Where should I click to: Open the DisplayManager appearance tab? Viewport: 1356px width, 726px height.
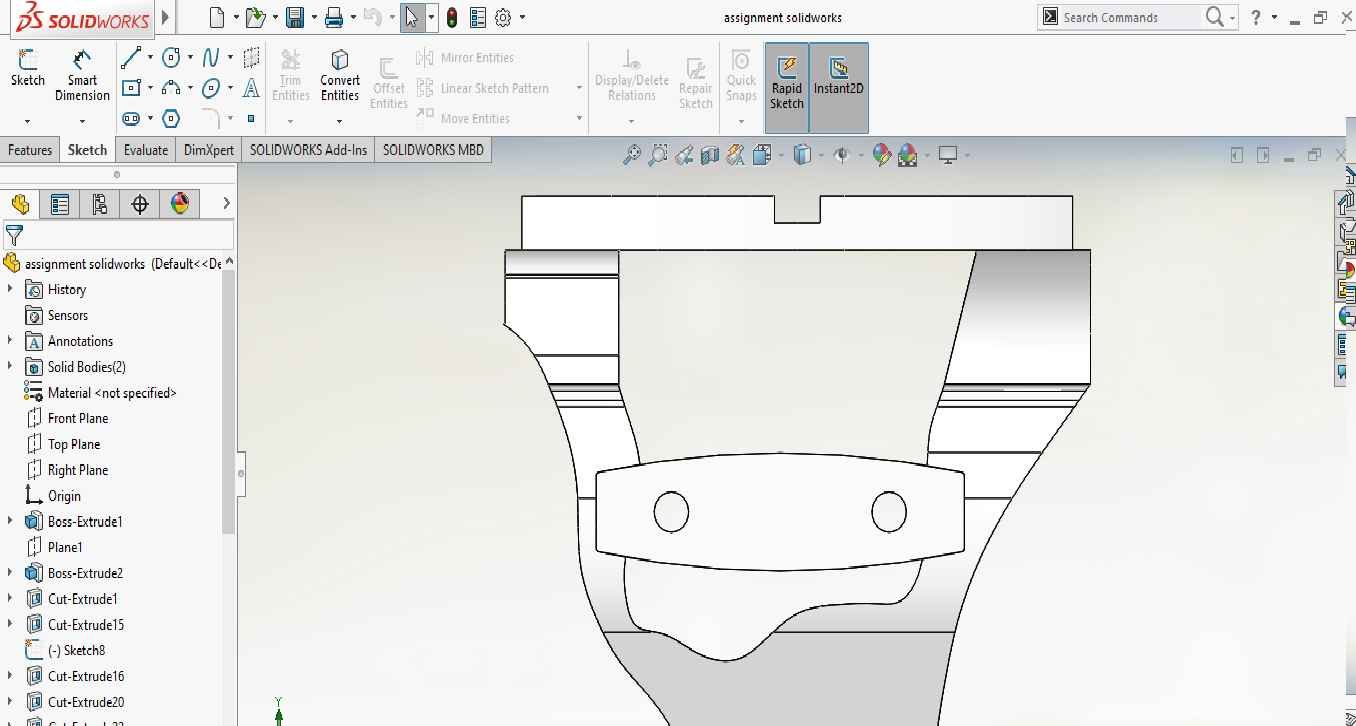point(180,205)
